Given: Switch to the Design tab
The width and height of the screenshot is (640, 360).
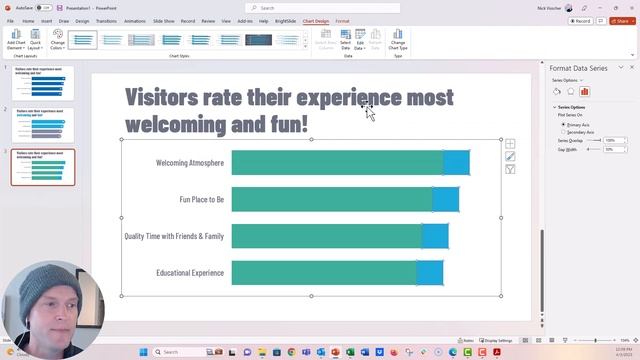Looking at the screenshot, I should click(x=82, y=21).
